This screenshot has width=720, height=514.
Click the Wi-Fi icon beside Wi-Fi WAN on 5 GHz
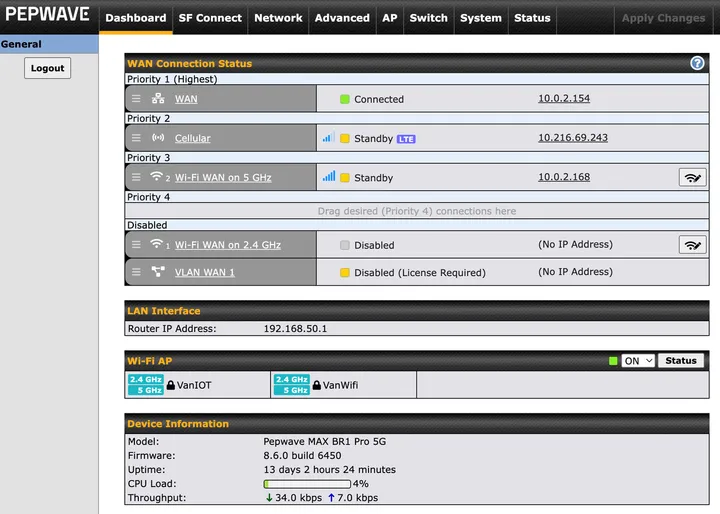(x=157, y=176)
